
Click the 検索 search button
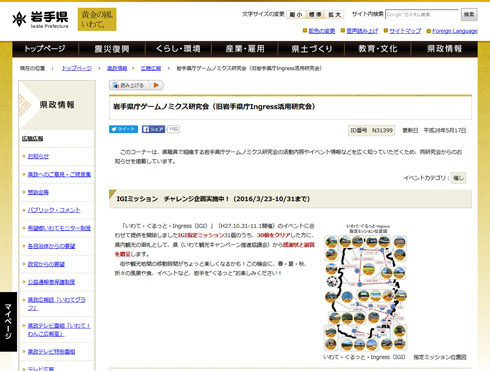469,14
